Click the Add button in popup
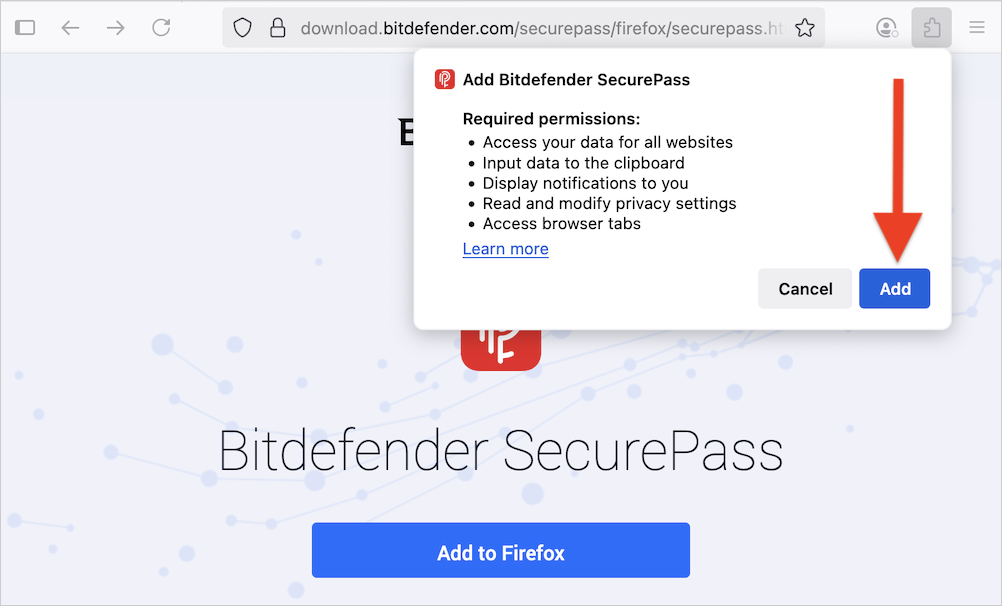The image size is (1002, 606). (894, 289)
